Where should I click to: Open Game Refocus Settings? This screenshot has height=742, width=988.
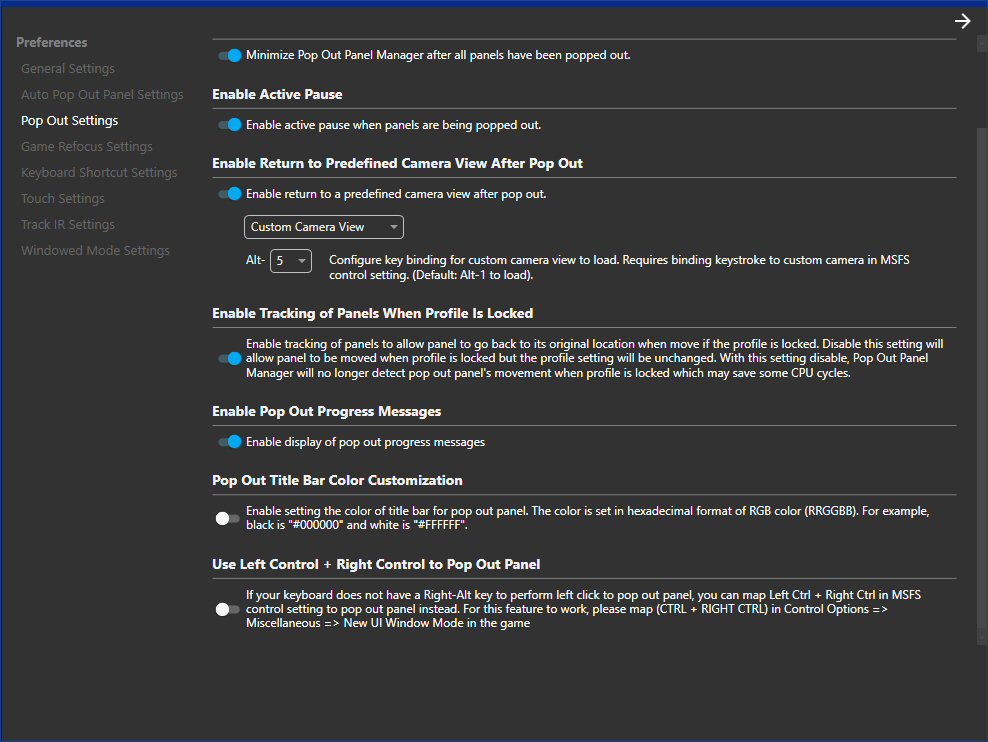point(87,147)
